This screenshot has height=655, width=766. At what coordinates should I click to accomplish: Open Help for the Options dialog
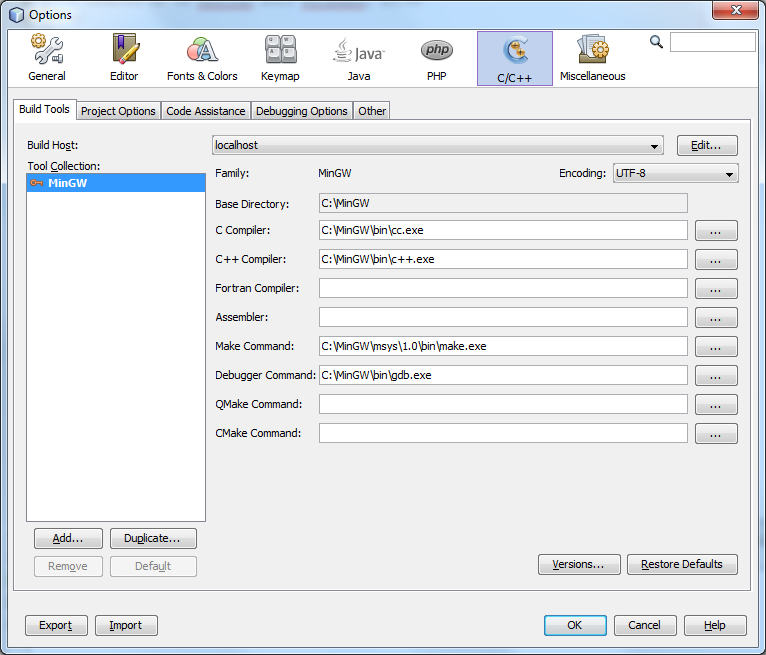(x=715, y=626)
